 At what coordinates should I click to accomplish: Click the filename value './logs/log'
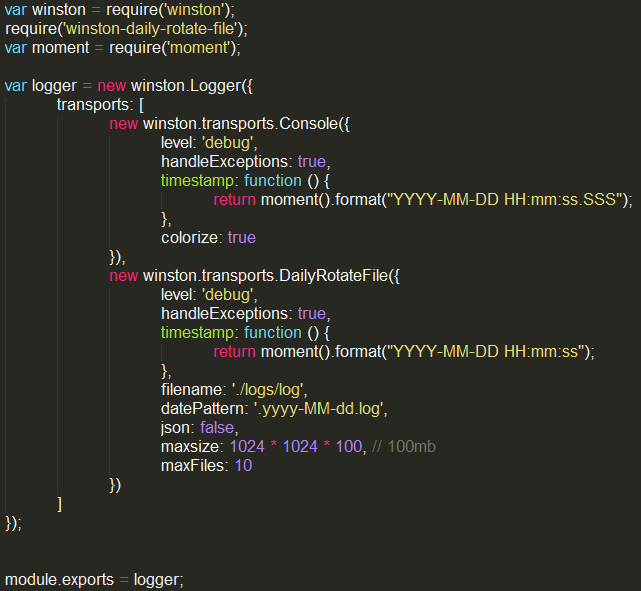click(x=267, y=390)
